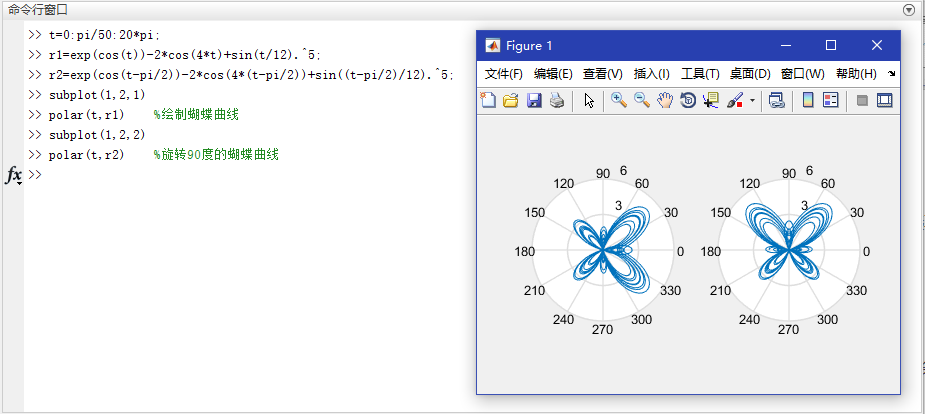Open the 工具(T) menu
Viewport: 925px width, 414px height.
pos(700,74)
